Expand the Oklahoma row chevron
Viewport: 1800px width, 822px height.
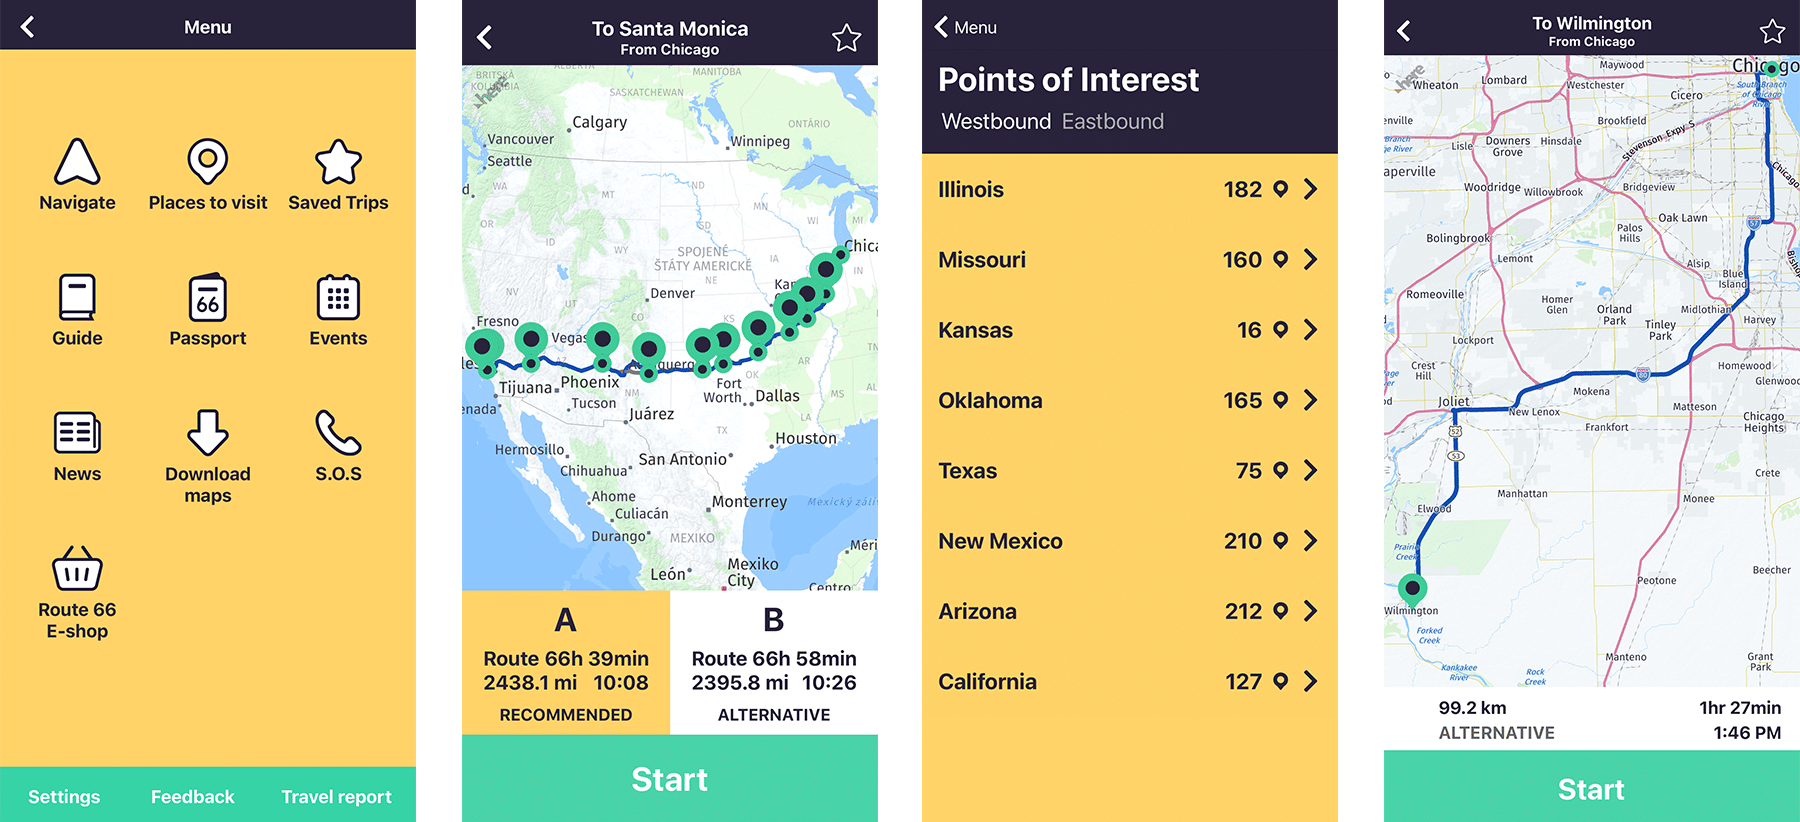[1310, 400]
